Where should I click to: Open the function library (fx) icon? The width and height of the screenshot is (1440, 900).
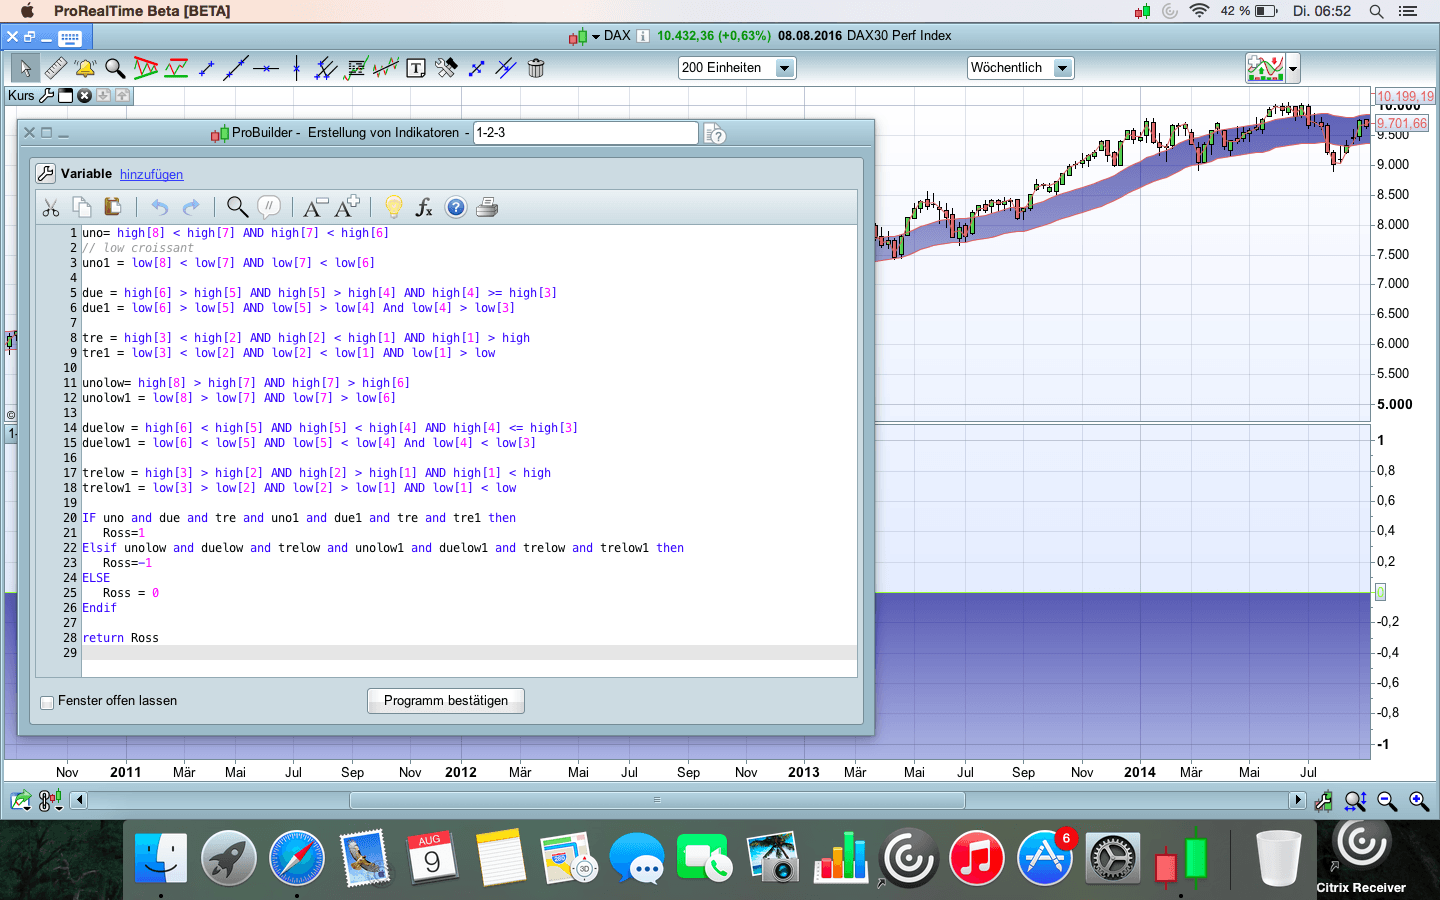[x=424, y=207]
